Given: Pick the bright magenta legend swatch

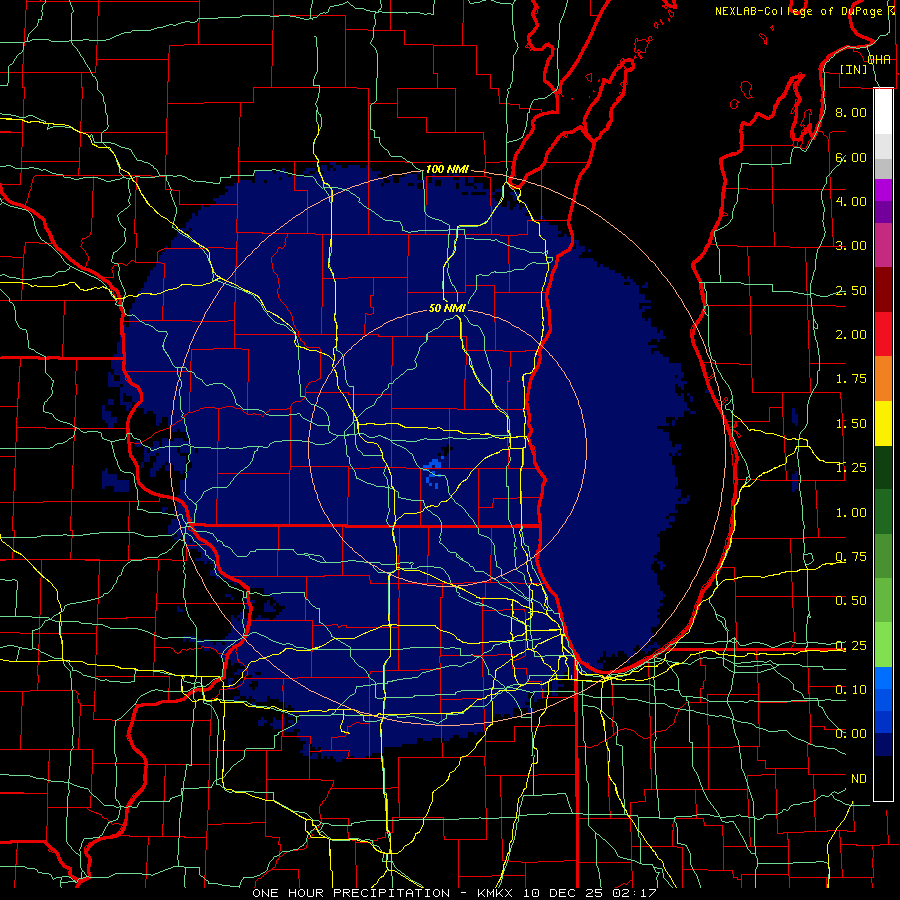Looking at the screenshot, I should 883,190.
